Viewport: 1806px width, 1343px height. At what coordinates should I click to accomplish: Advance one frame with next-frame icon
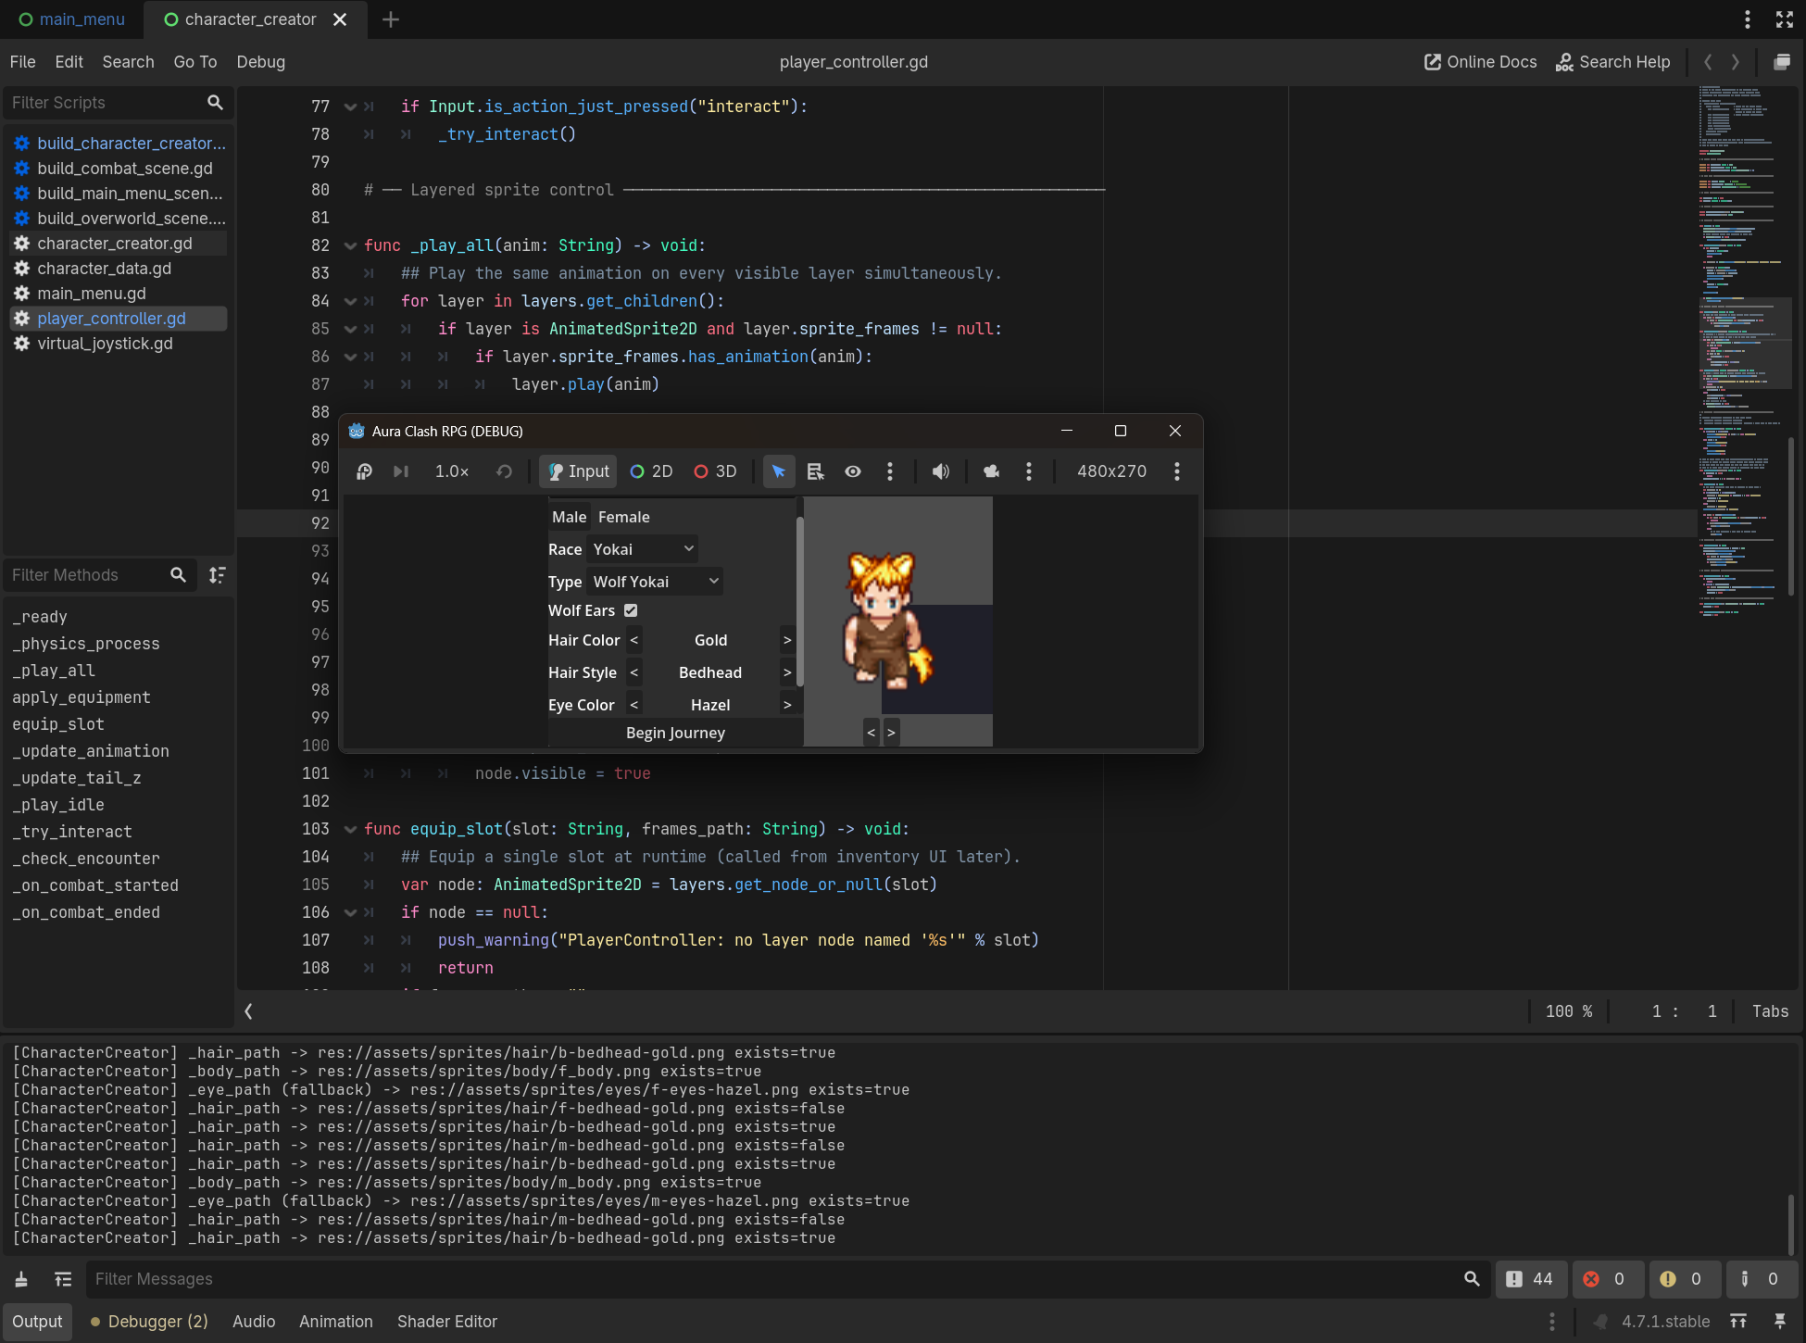[x=401, y=471]
